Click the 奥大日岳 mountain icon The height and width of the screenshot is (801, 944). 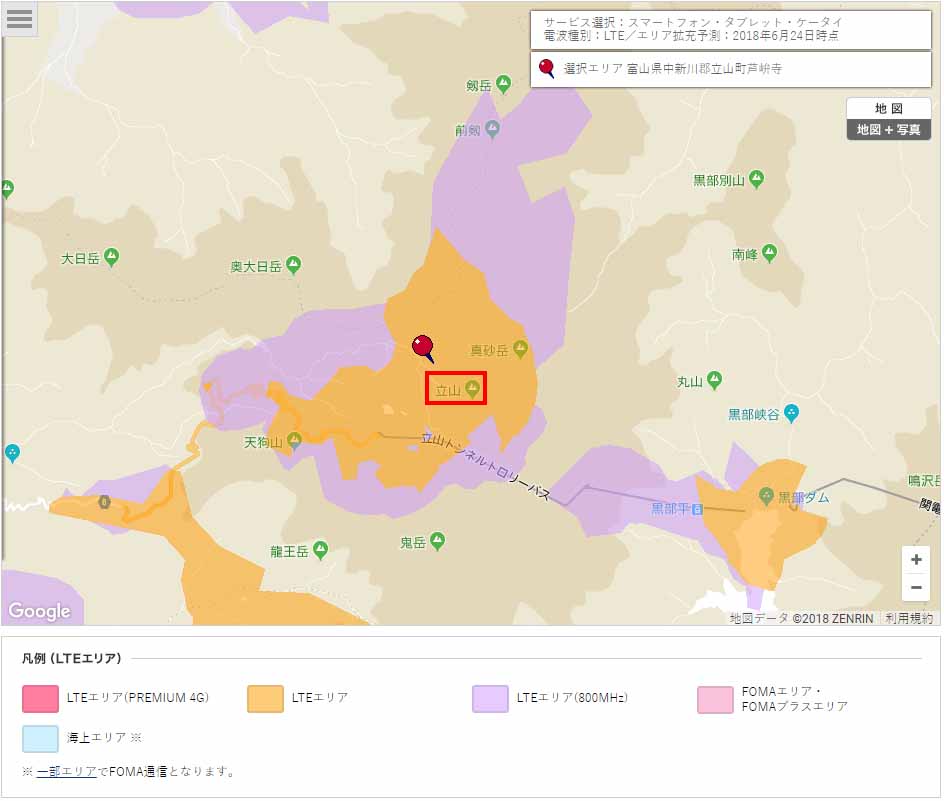(x=293, y=265)
